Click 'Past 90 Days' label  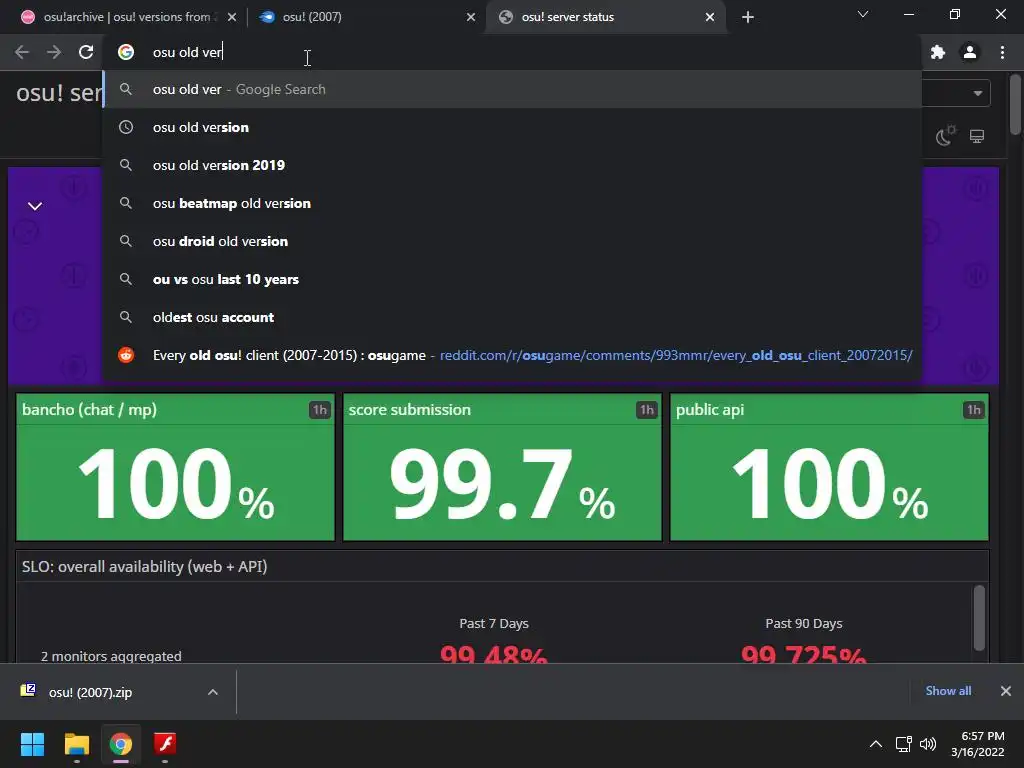(x=804, y=624)
